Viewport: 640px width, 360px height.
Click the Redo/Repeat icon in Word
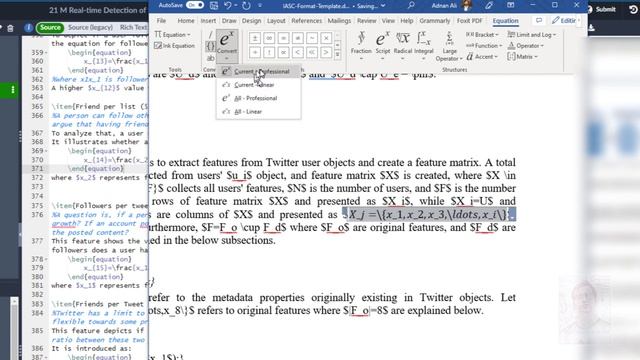tap(246, 5)
